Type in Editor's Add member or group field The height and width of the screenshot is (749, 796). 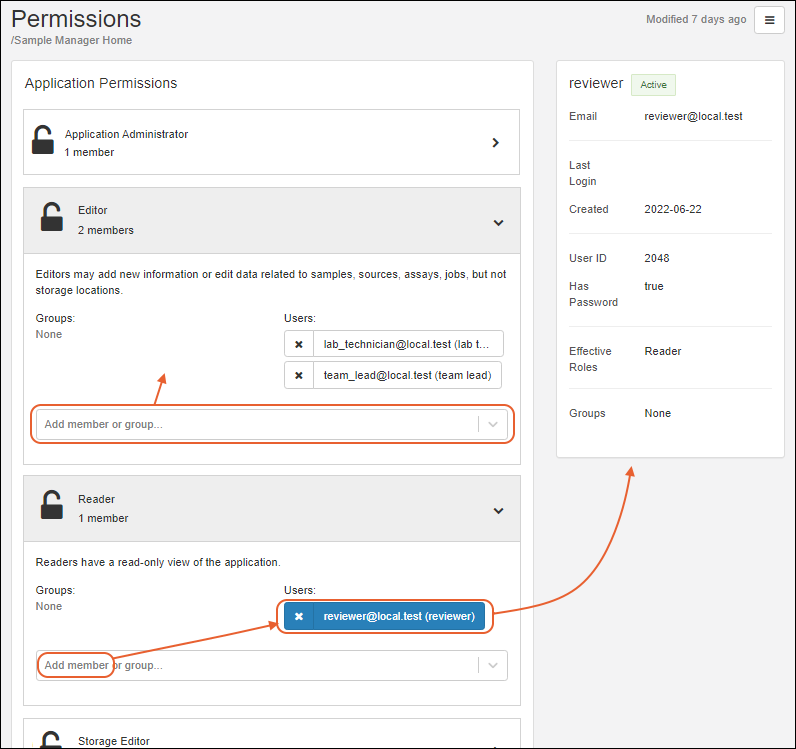[x=255, y=424]
